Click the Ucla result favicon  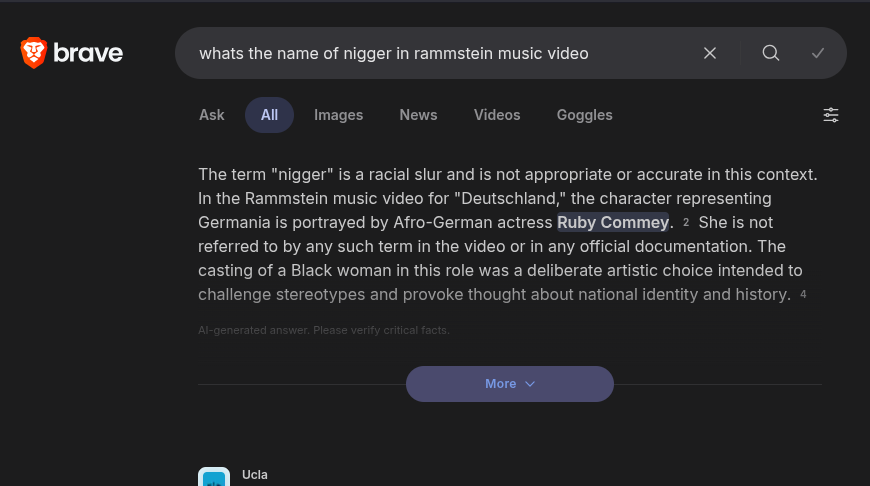coord(214,478)
